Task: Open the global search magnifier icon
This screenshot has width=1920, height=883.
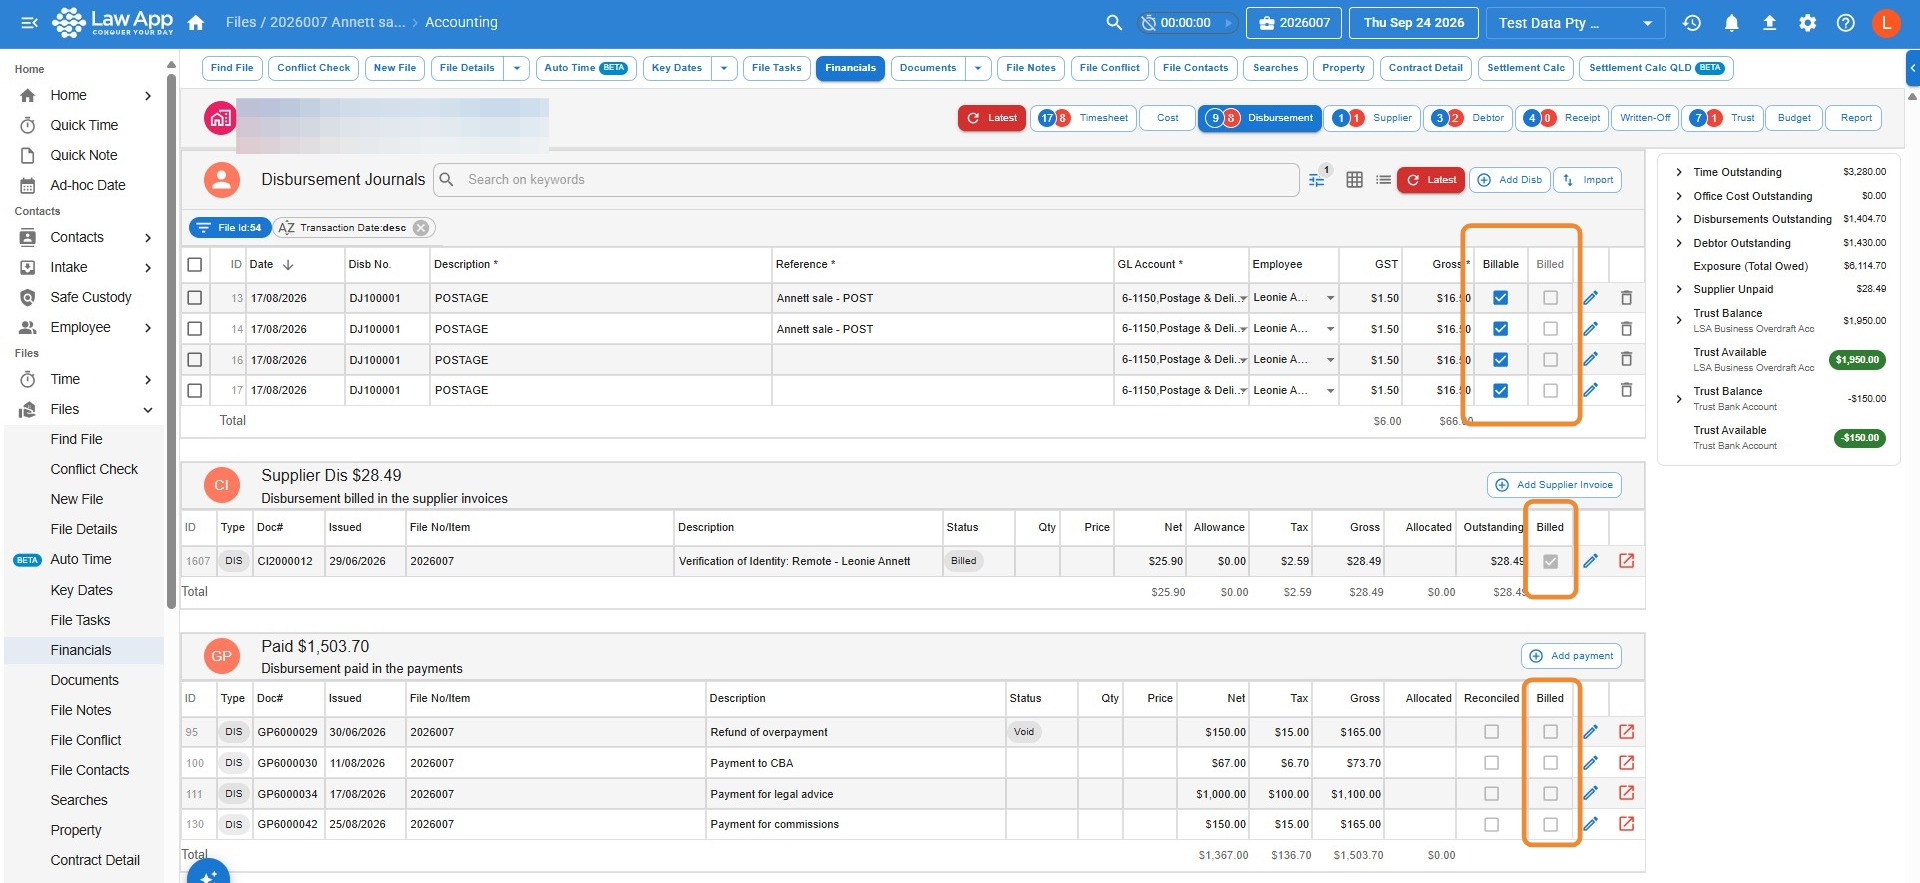Action: (x=1113, y=22)
